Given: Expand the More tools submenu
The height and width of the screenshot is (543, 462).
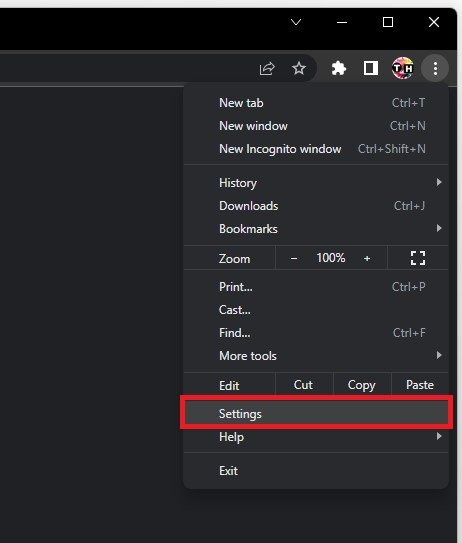Looking at the screenshot, I should (316, 356).
